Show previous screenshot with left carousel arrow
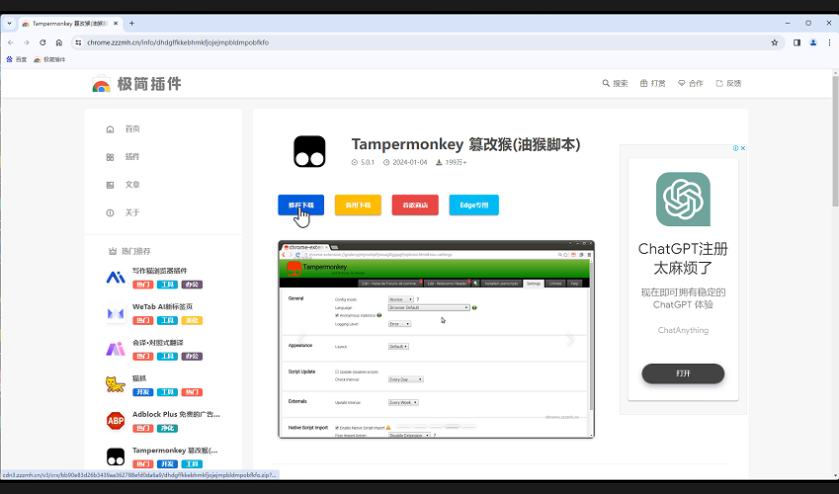 pyautogui.click(x=301, y=339)
